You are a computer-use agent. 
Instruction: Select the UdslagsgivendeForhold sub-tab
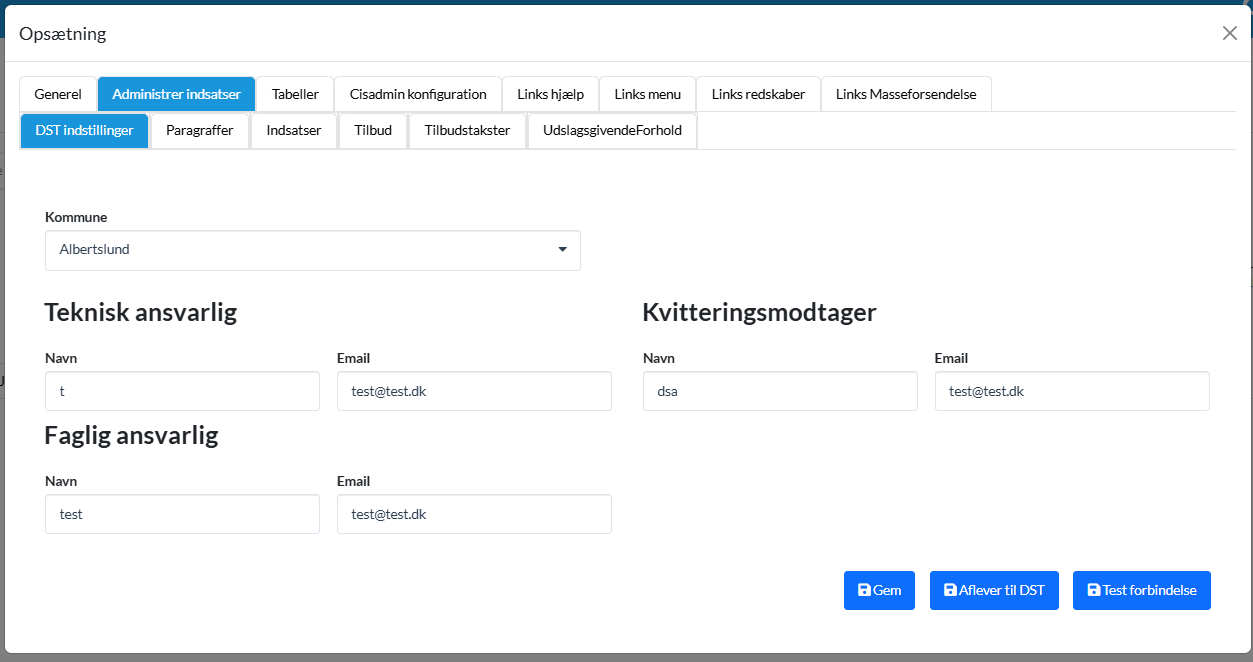tap(612, 130)
